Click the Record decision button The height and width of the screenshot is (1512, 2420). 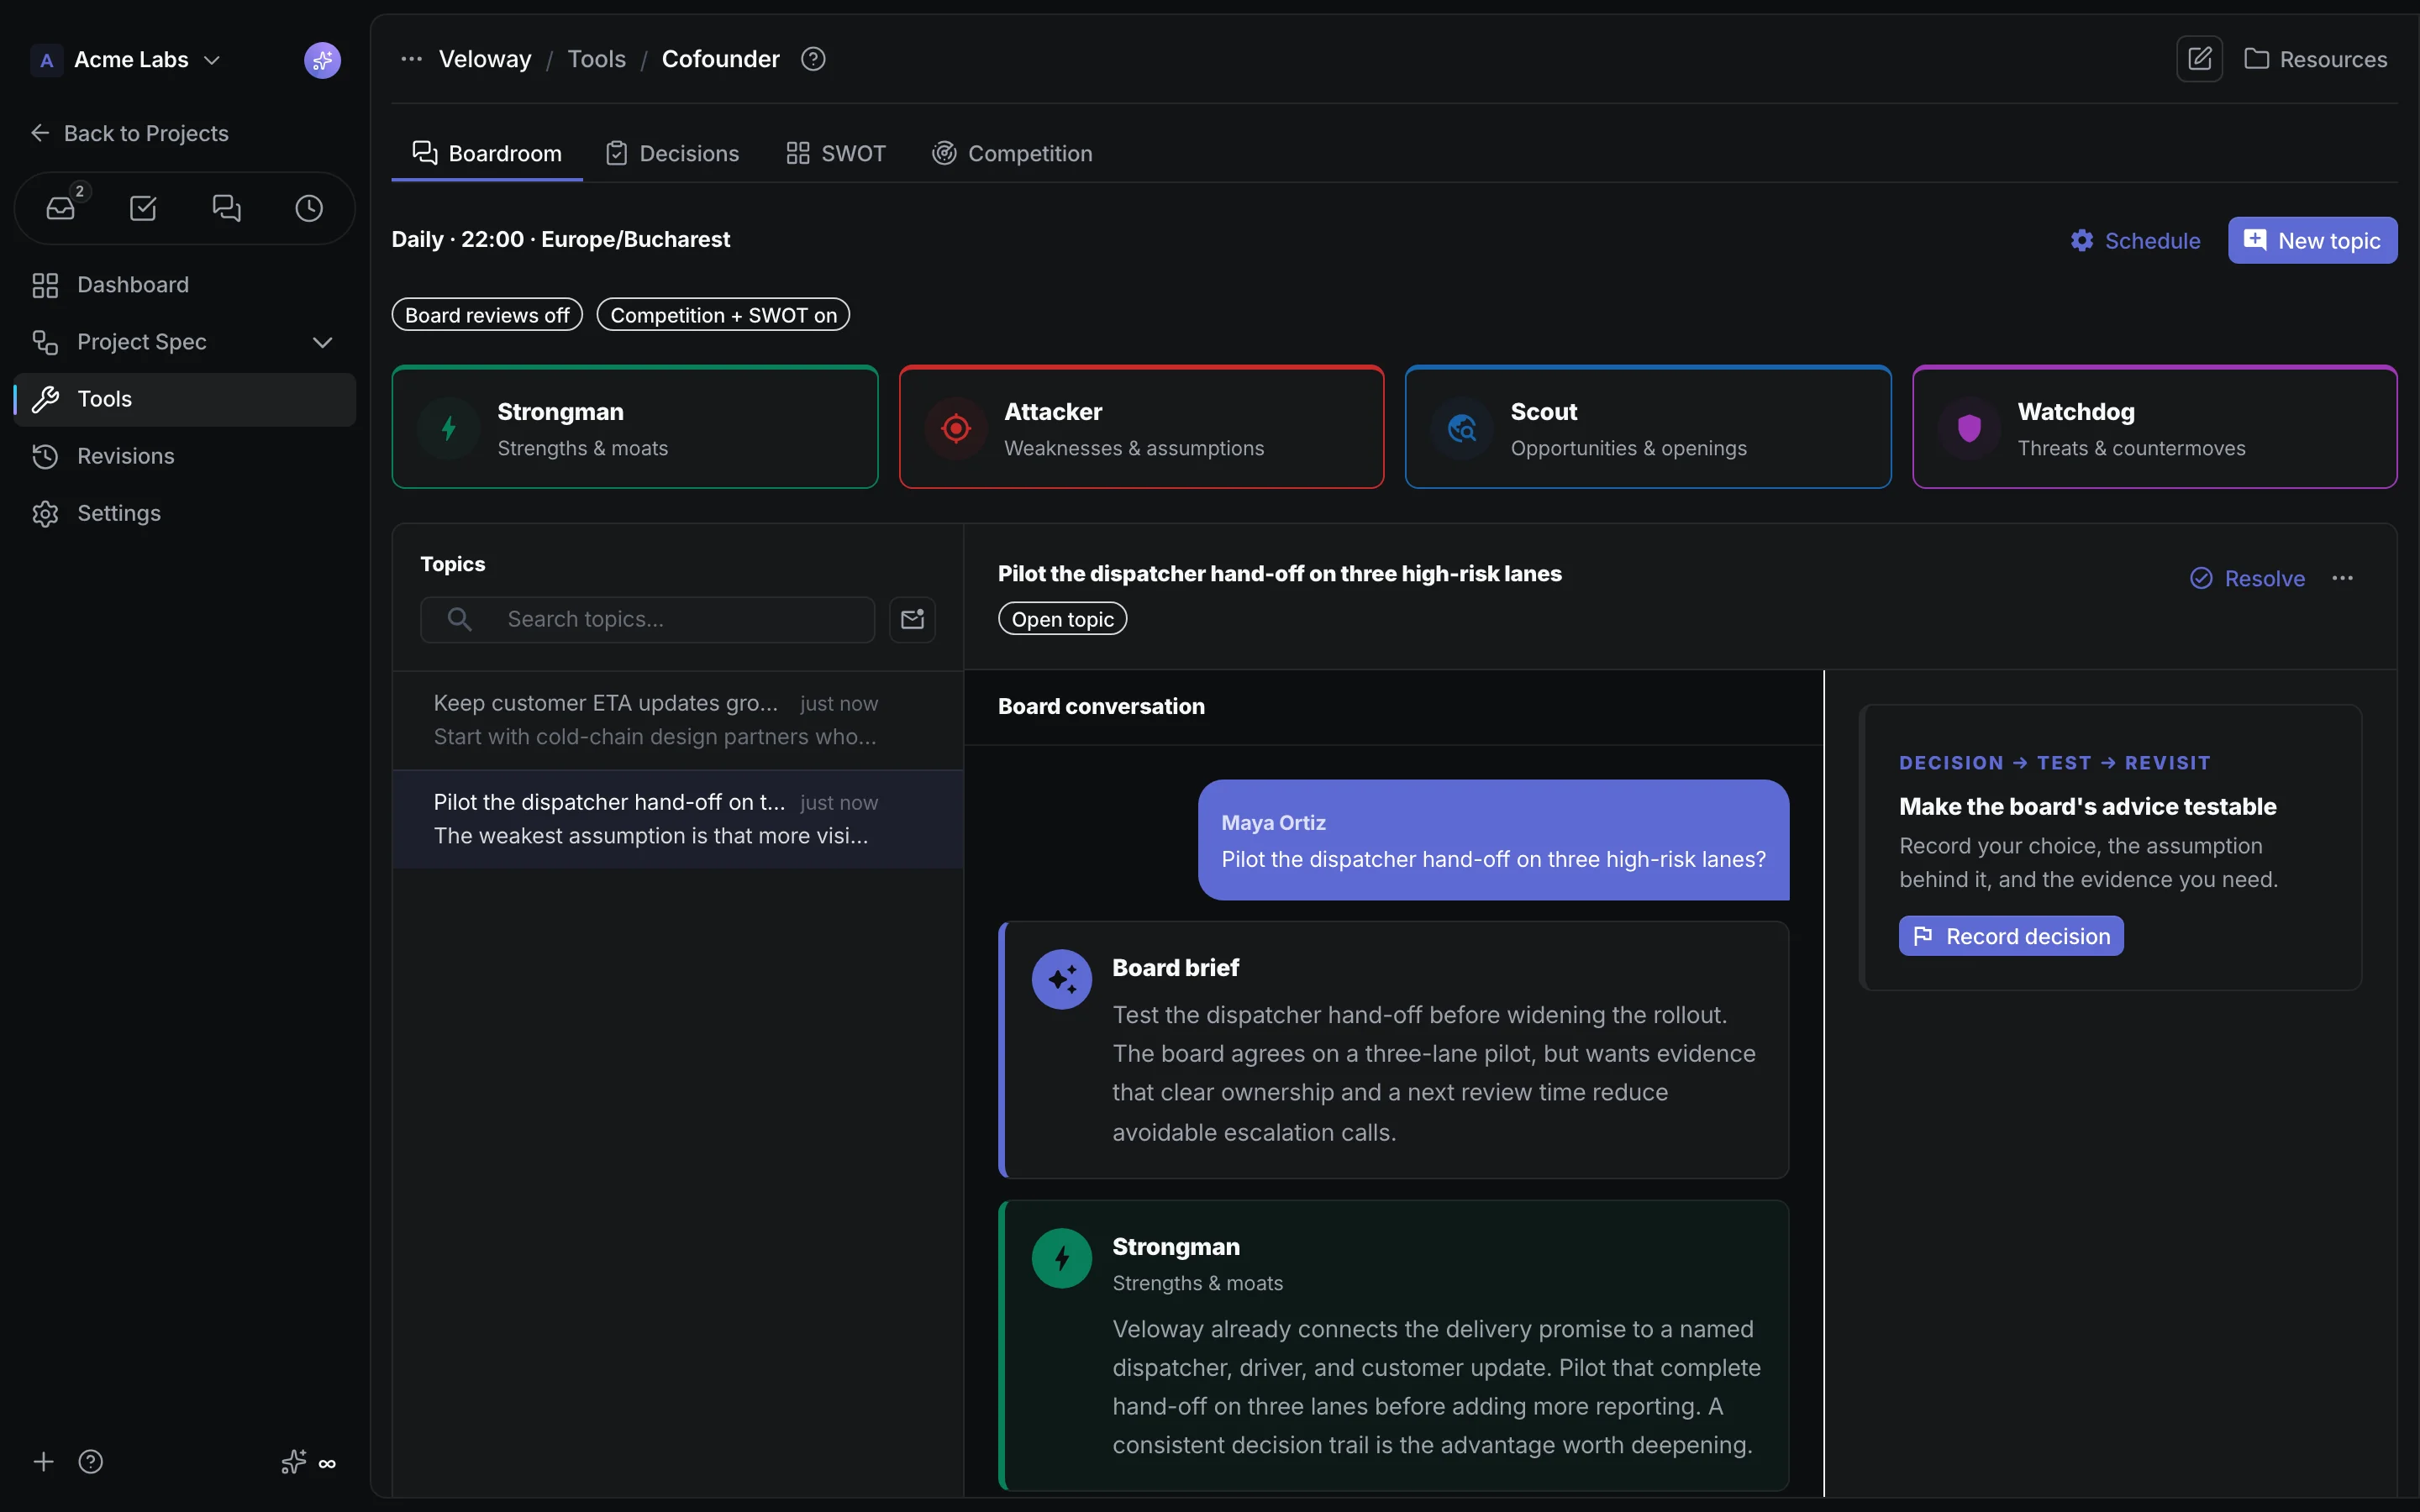(2011, 936)
